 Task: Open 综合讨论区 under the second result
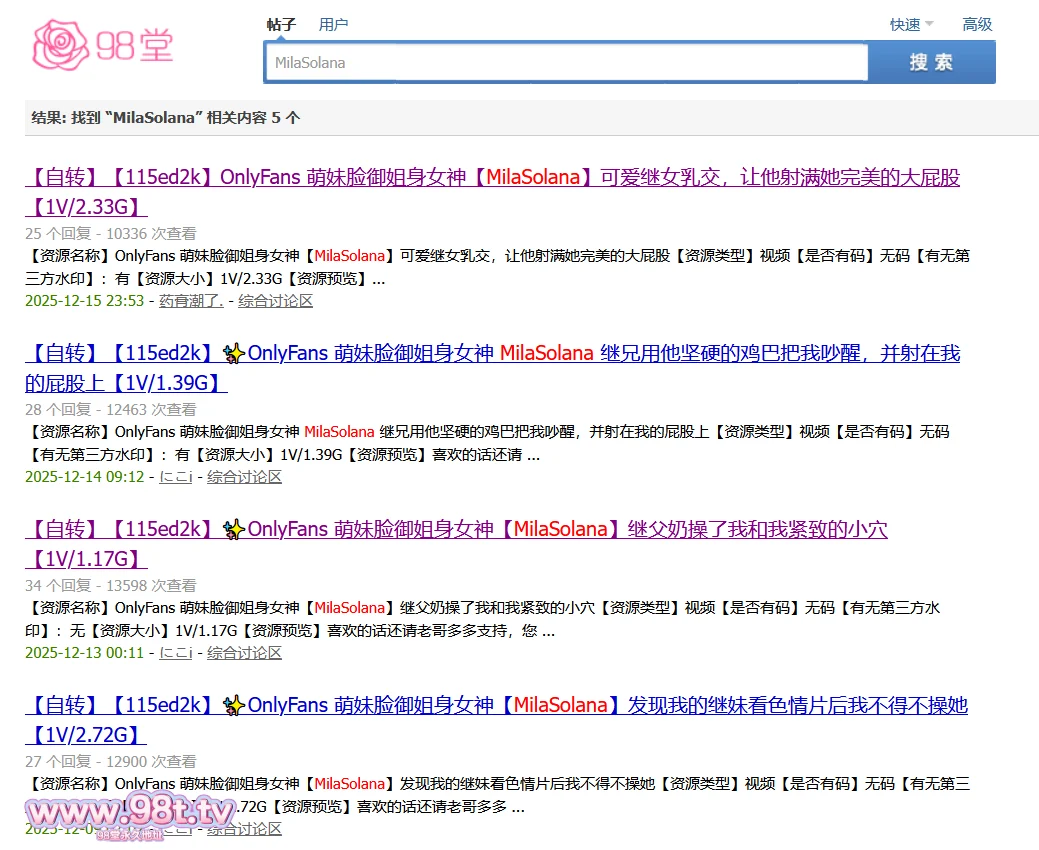pyautogui.click(x=244, y=477)
